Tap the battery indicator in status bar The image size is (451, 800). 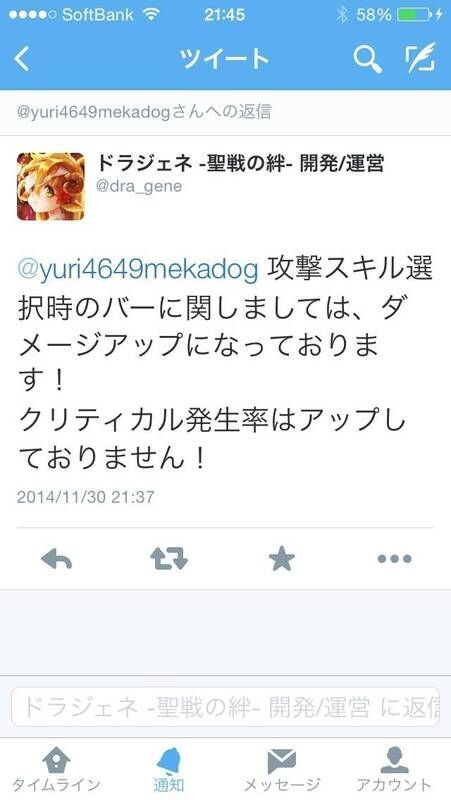coord(414,15)
